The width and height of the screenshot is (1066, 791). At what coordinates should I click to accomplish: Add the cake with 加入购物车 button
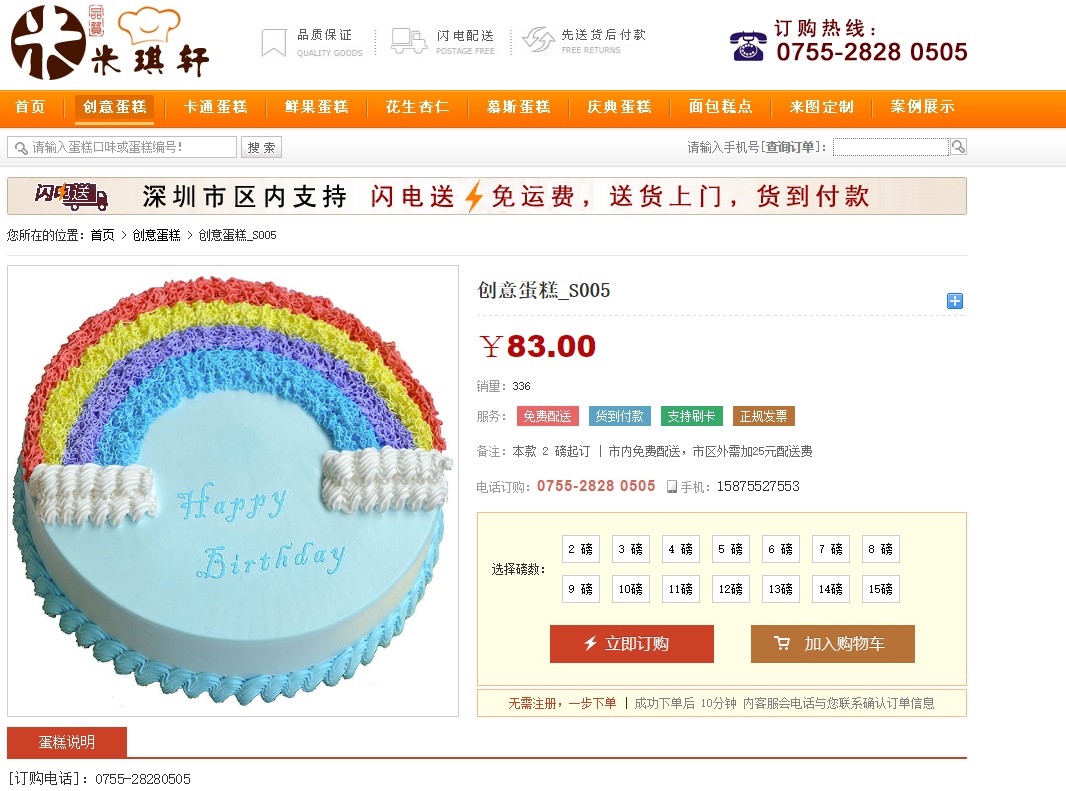pos(833,643)
